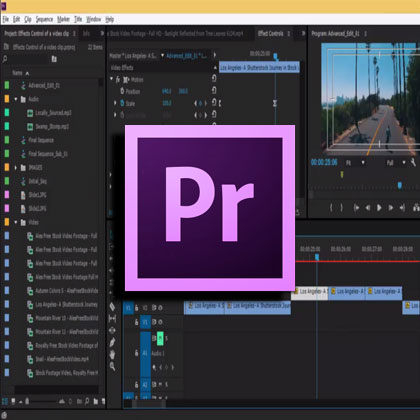
Task: Go to In point in Program monitor
Action: 356,208
